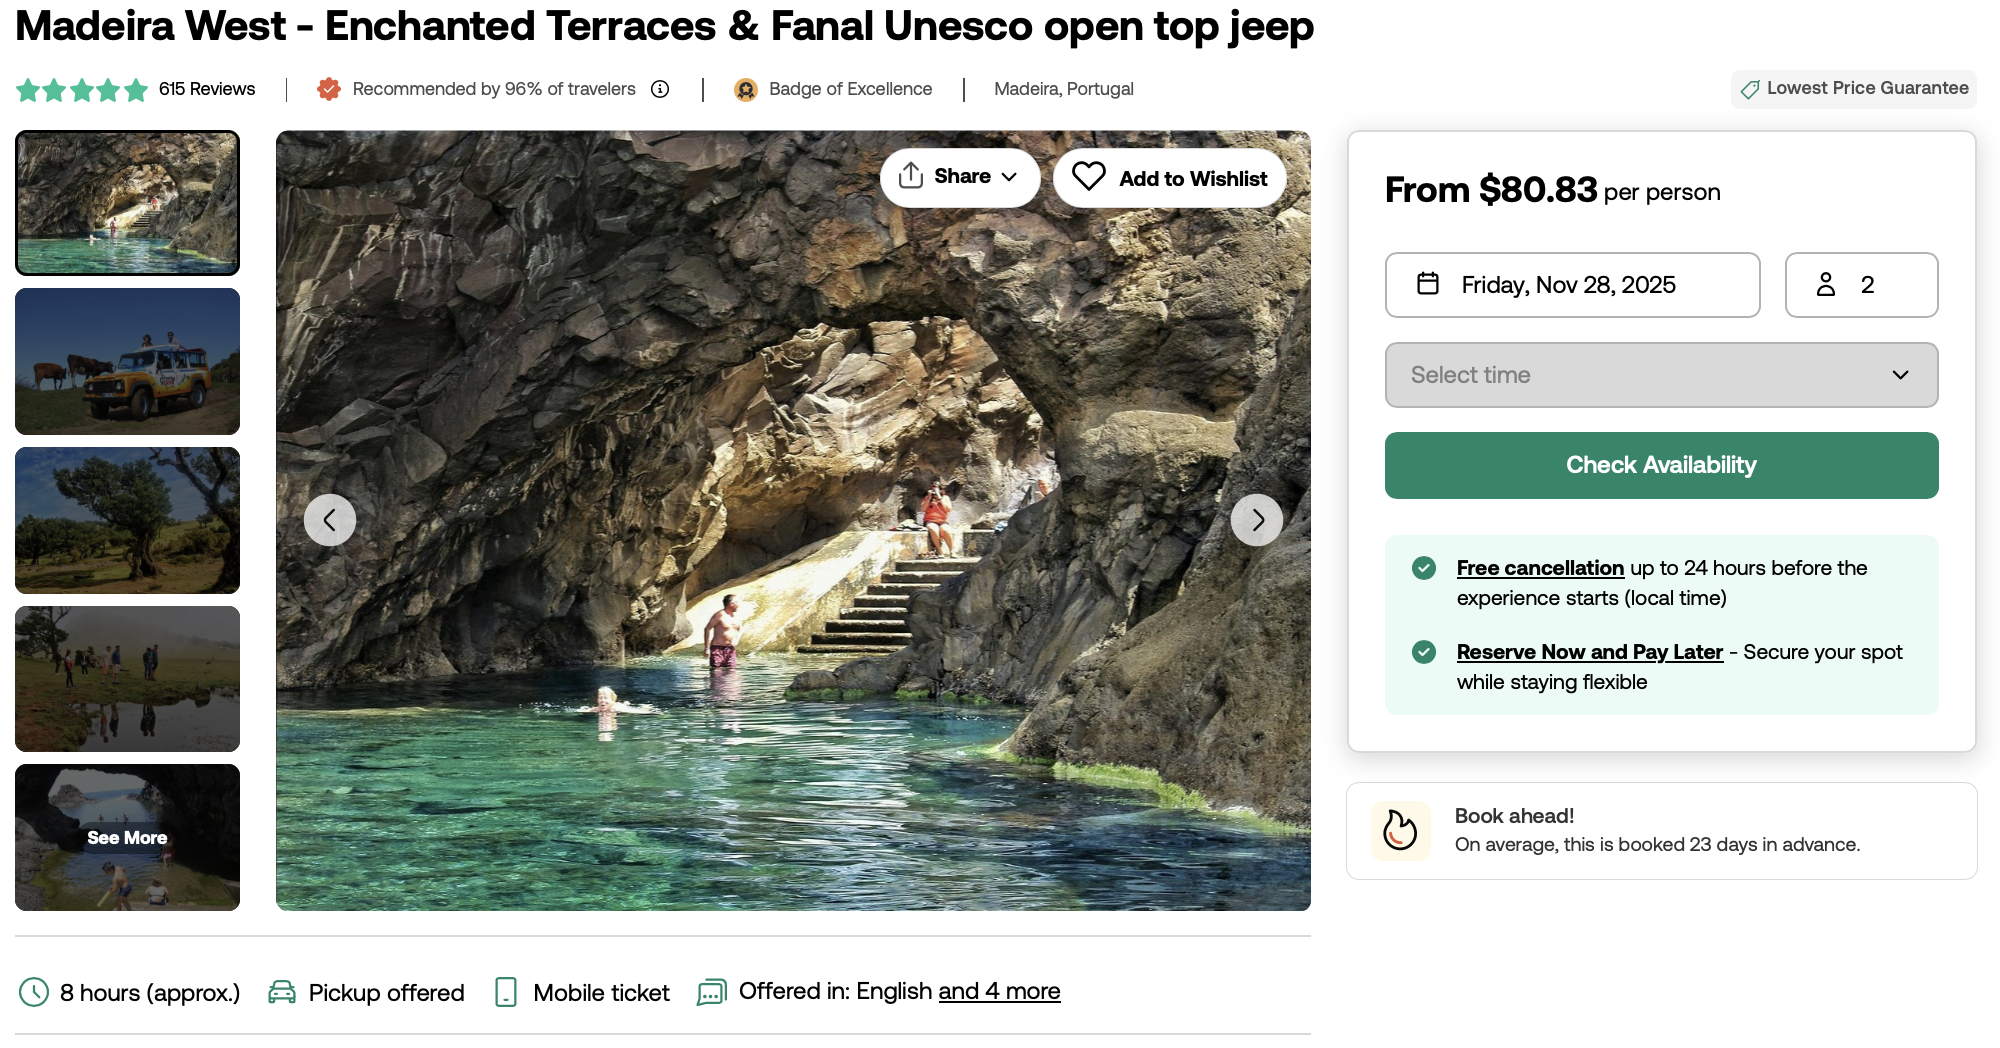2000x1048 pixels.
Task: Open the Select time dropdown
Action: [1661, 375]
